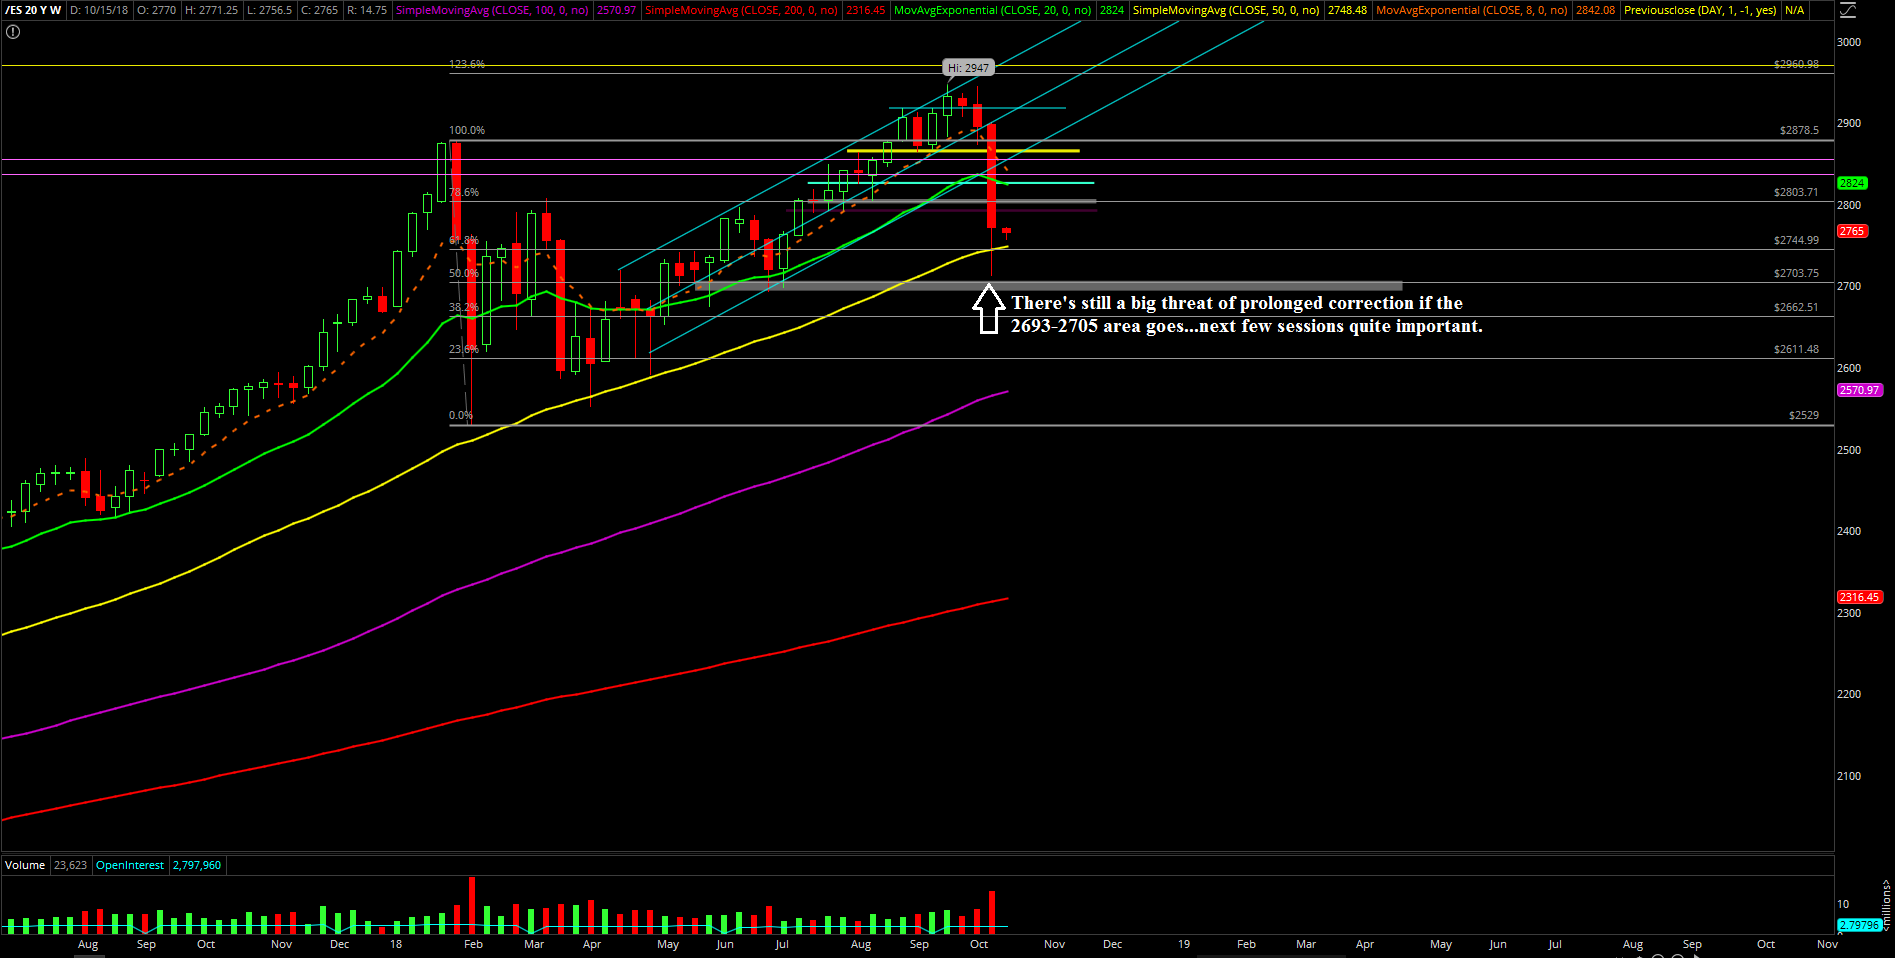Click the $2703.75 Fibonacci price label

[1796, 273]
